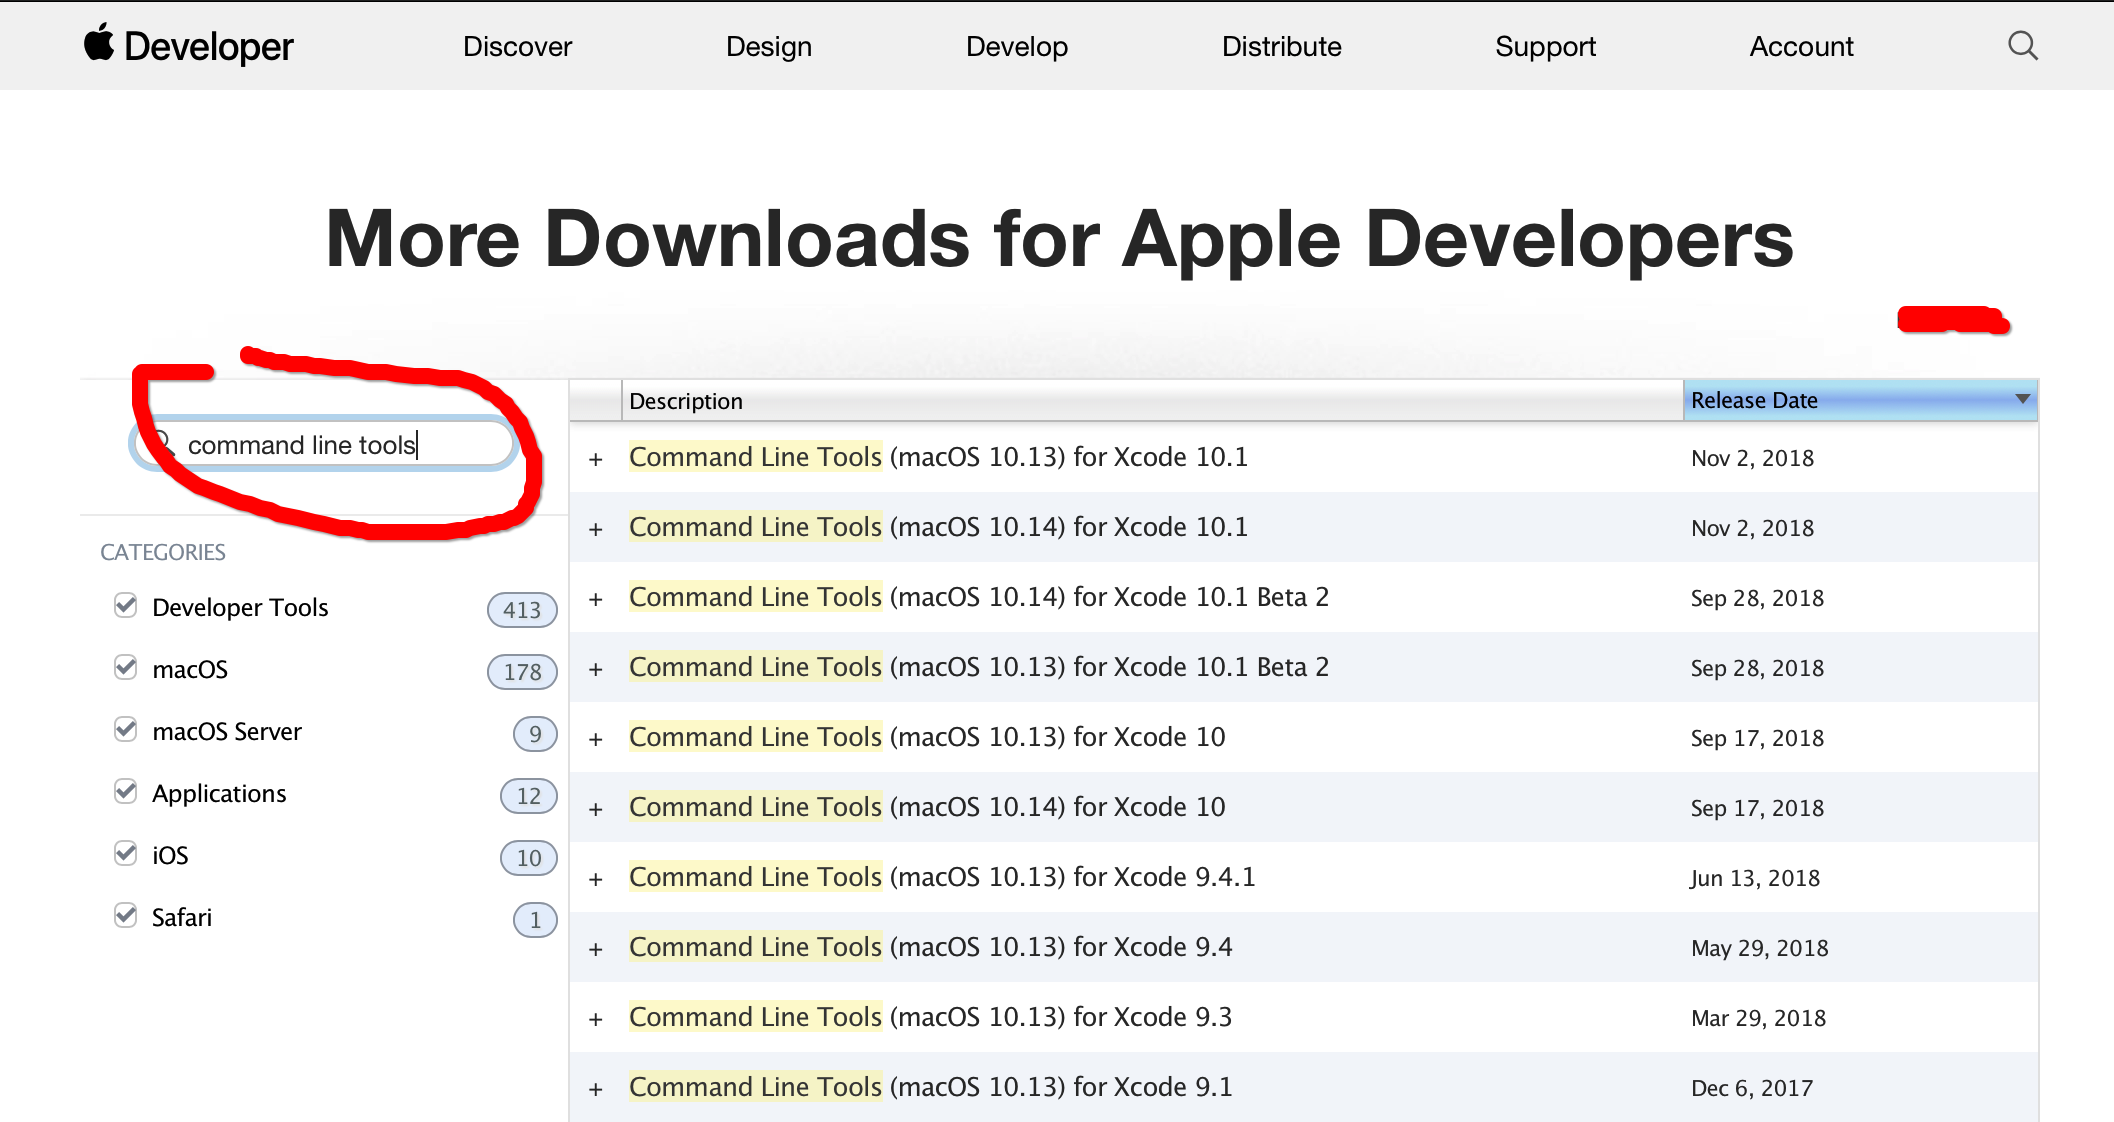Click the 1 count badge for Safari
The image size is (2114, 1122).
[535, 919]
